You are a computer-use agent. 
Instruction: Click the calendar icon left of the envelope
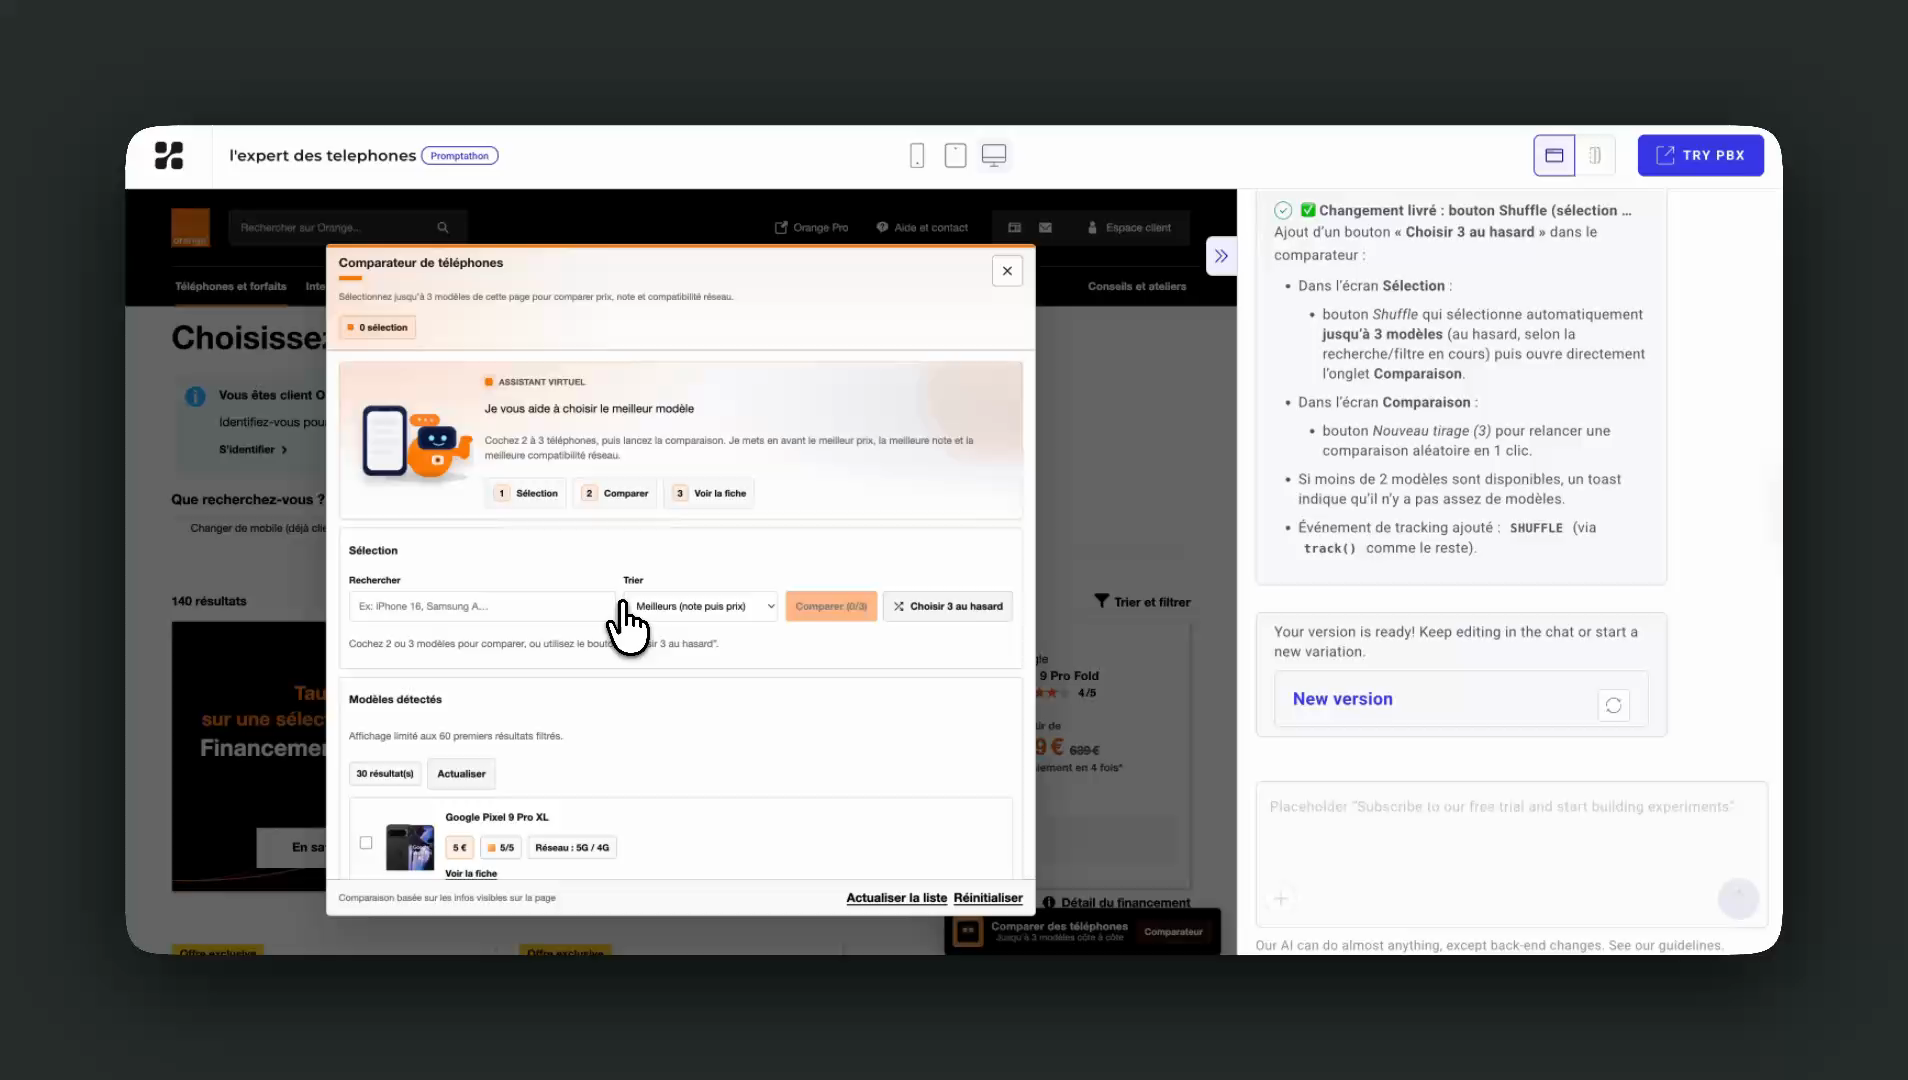(x=1014, y=227)
